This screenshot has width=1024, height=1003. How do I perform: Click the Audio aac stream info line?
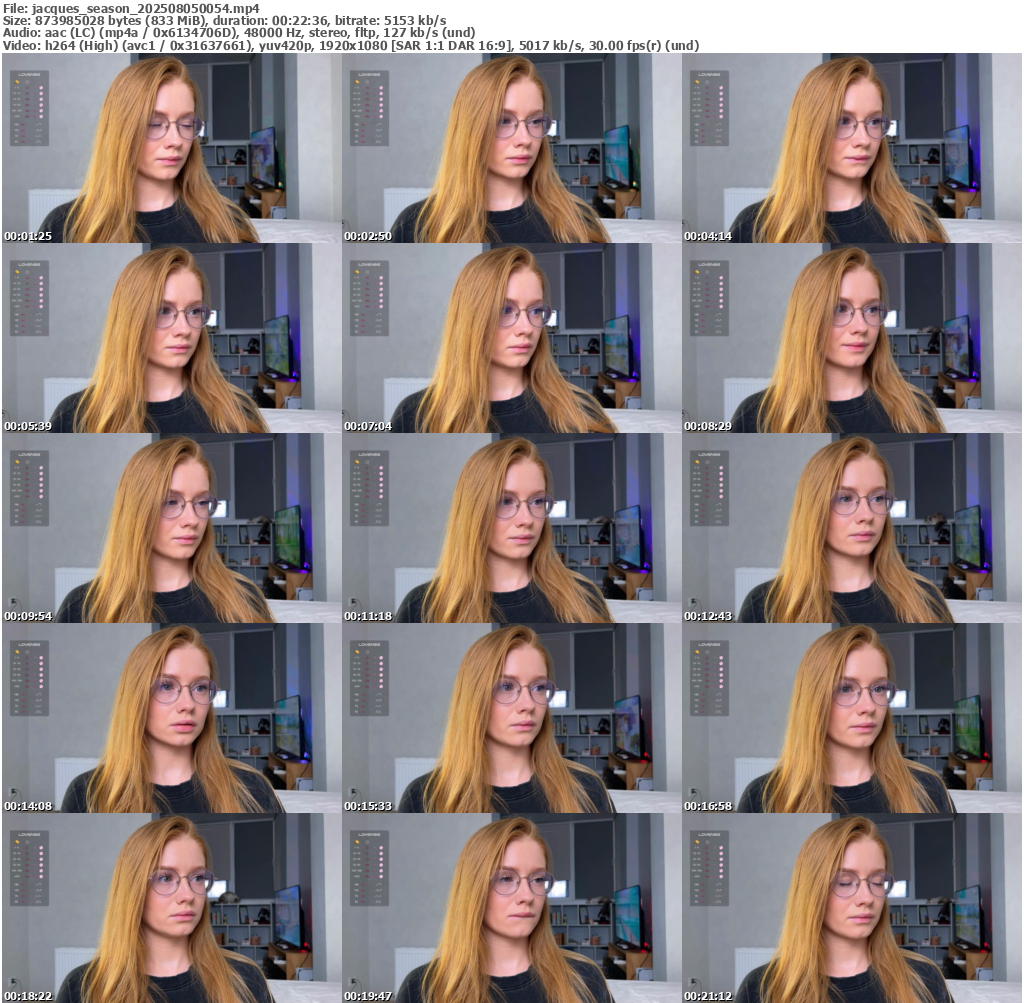click(239, 33)
